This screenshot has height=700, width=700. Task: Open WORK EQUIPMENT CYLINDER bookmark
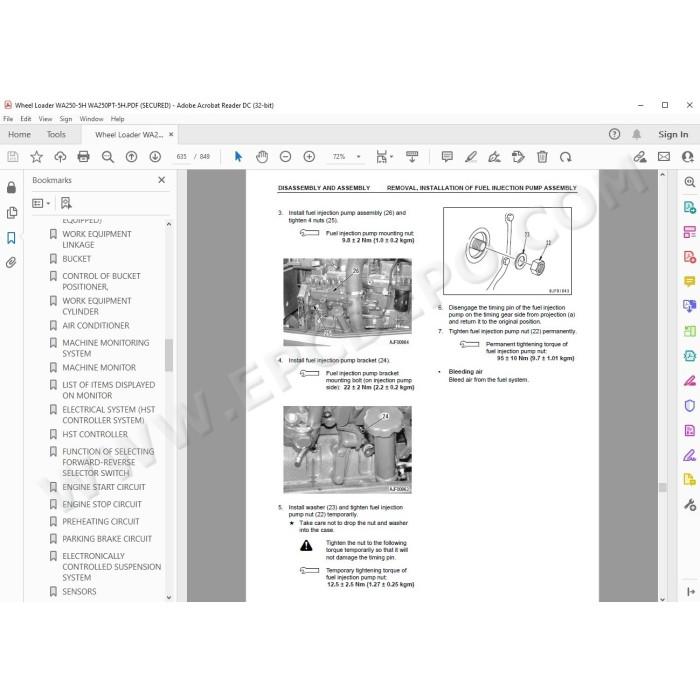pyautogui.click(x=96, y=306)
